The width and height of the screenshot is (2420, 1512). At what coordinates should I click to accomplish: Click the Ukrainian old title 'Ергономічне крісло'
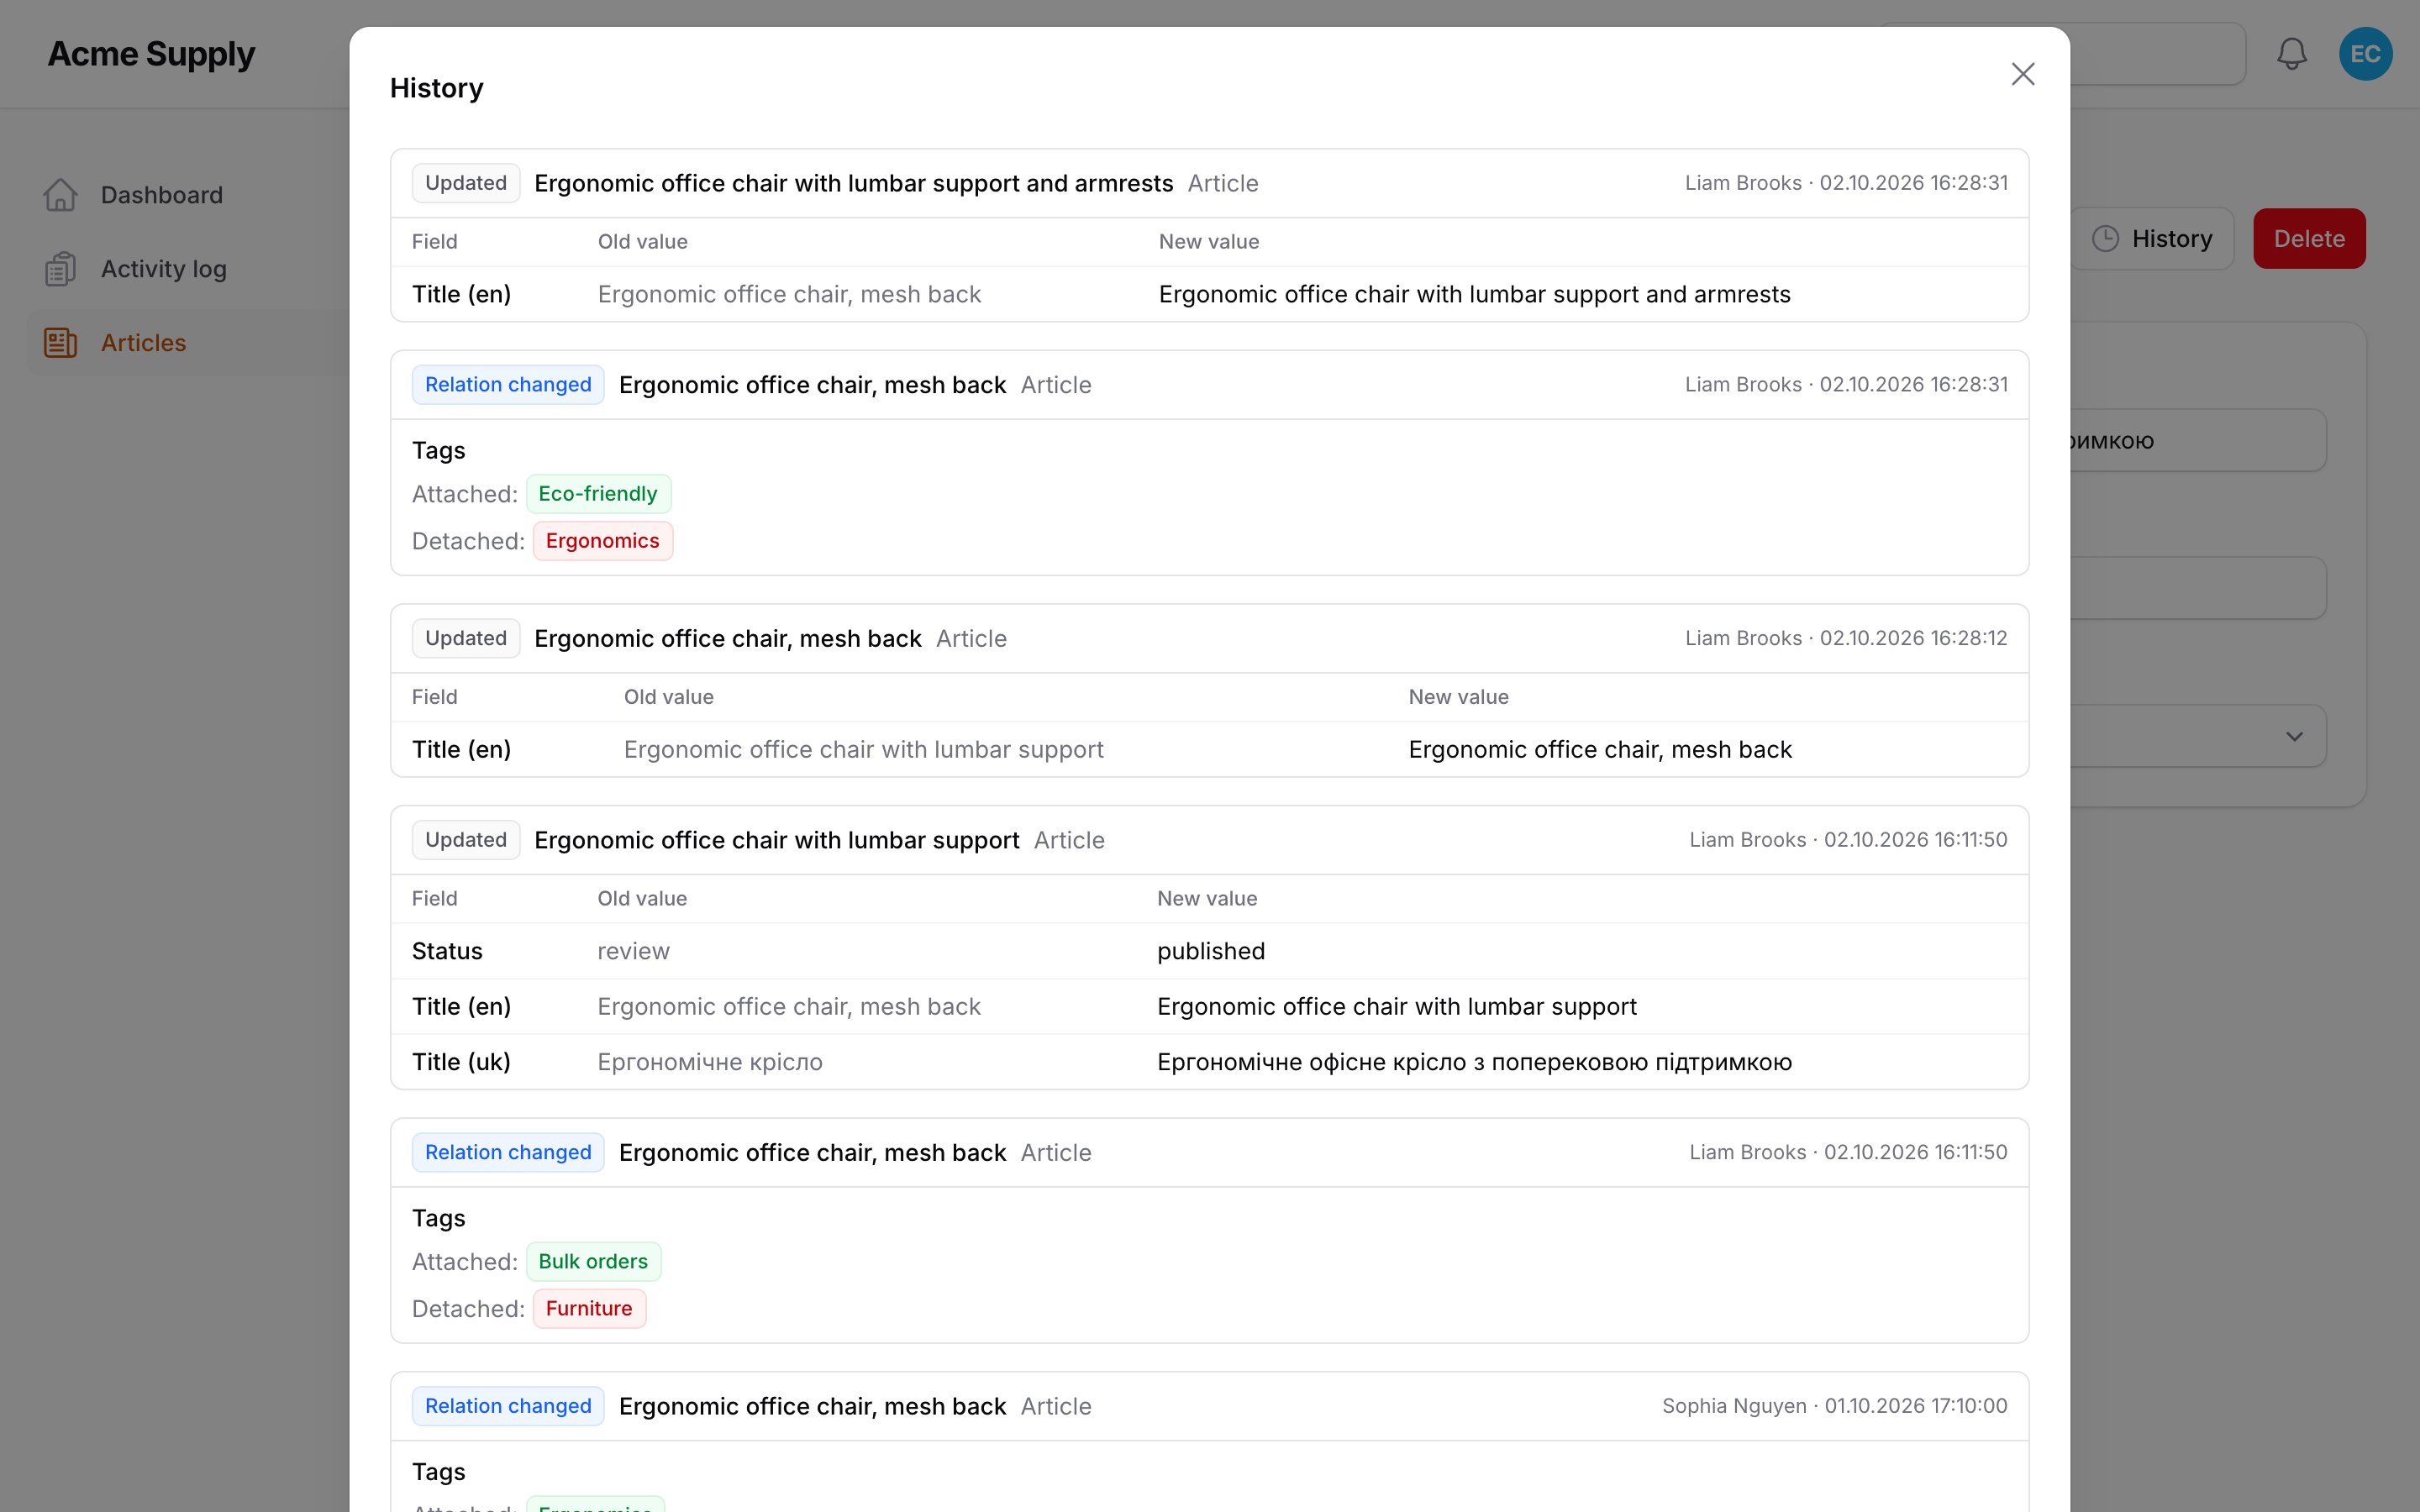pos(710,1062)
